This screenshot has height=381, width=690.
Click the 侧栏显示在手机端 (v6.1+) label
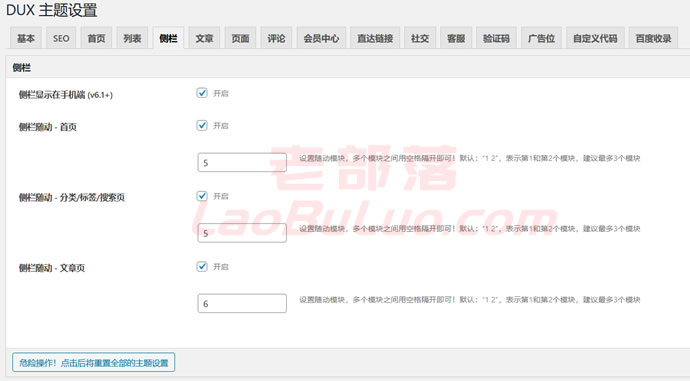click(66, 95)
